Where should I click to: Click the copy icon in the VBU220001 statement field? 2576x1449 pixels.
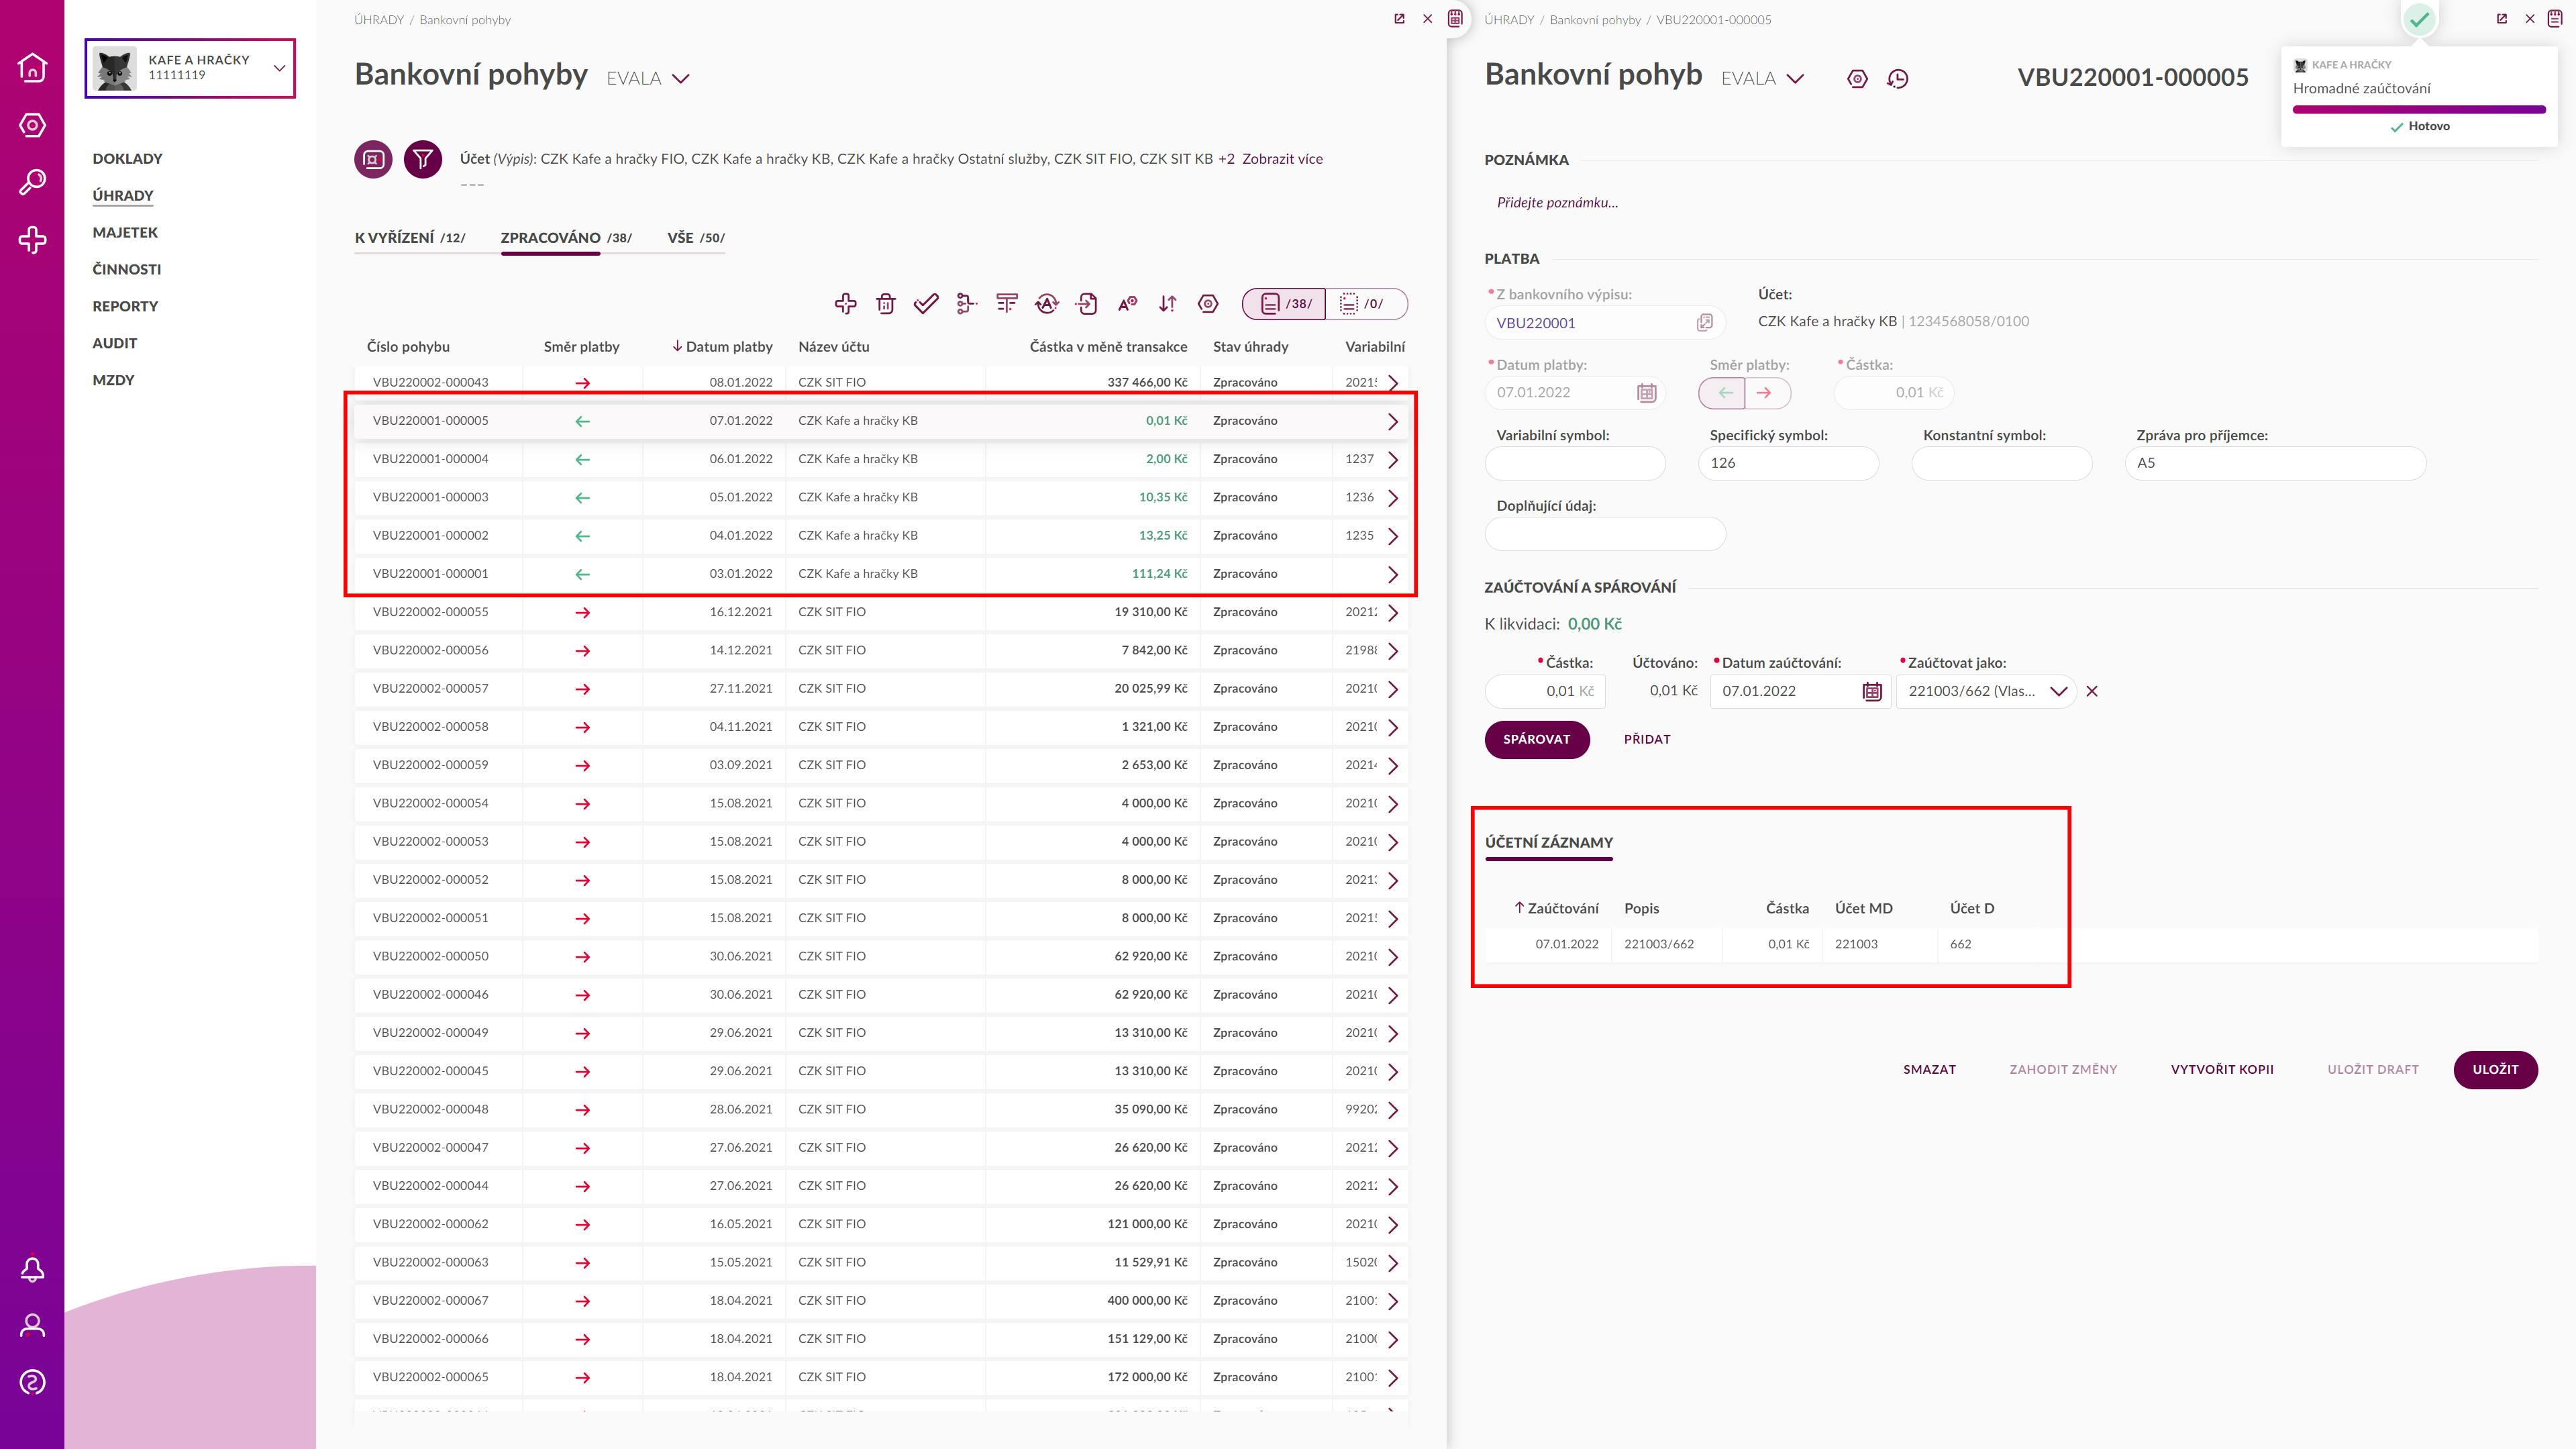pyautogui.click(x=1705, y=322)
